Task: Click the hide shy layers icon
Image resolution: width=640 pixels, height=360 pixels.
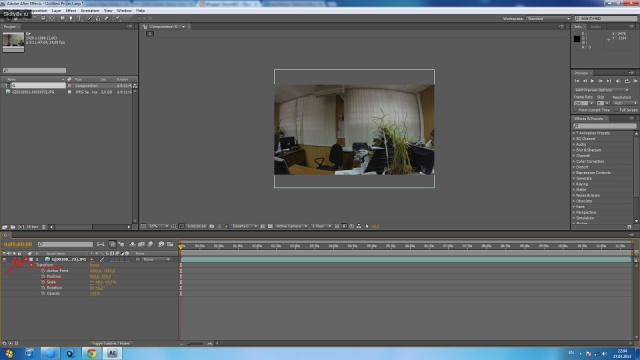Action: (132, 244)
